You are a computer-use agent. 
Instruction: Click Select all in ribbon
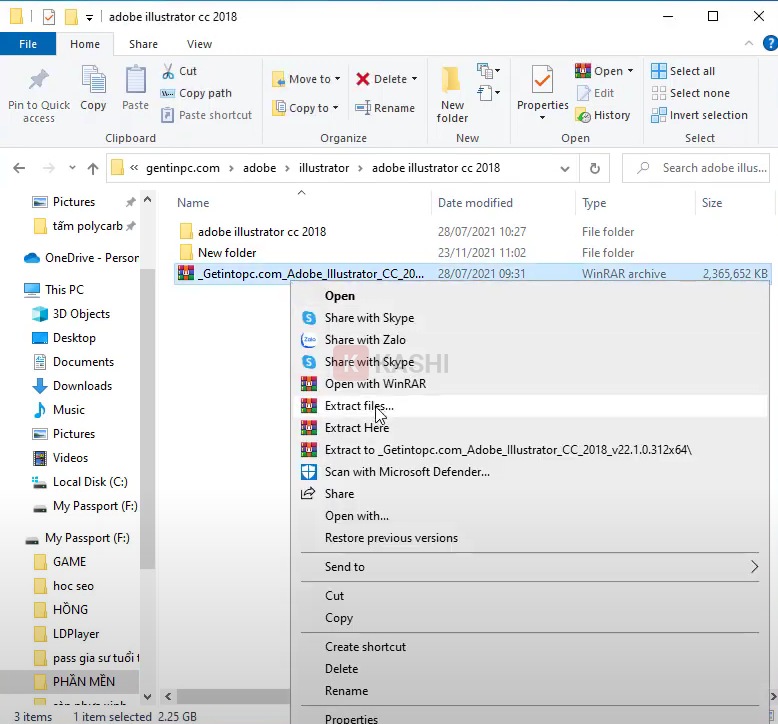point(683,71)
